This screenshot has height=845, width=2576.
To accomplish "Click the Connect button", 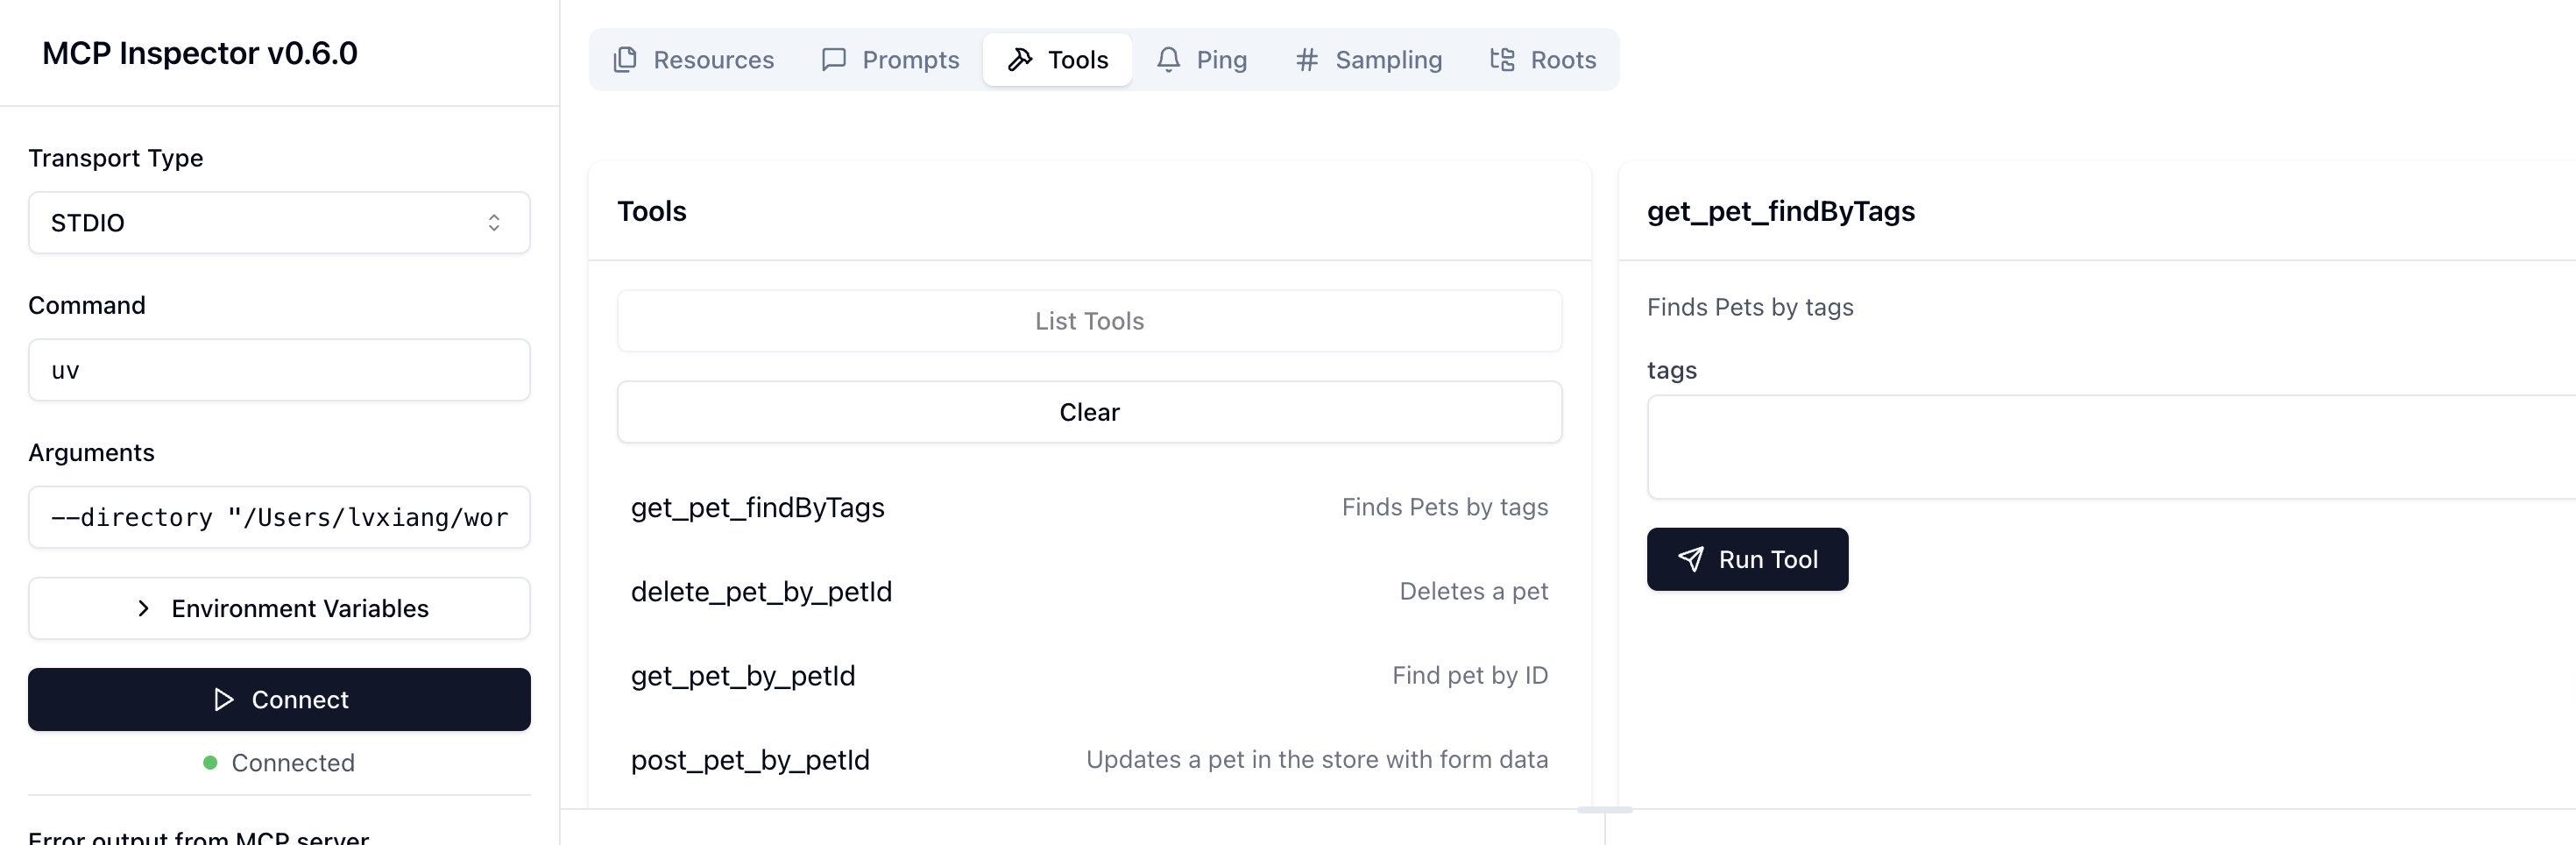I will (x=279, y=700).
